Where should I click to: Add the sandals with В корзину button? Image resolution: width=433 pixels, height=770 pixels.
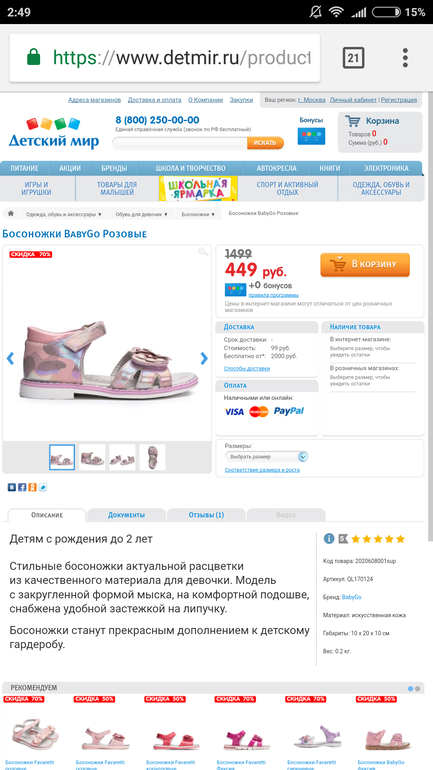[x=365, y=265]
